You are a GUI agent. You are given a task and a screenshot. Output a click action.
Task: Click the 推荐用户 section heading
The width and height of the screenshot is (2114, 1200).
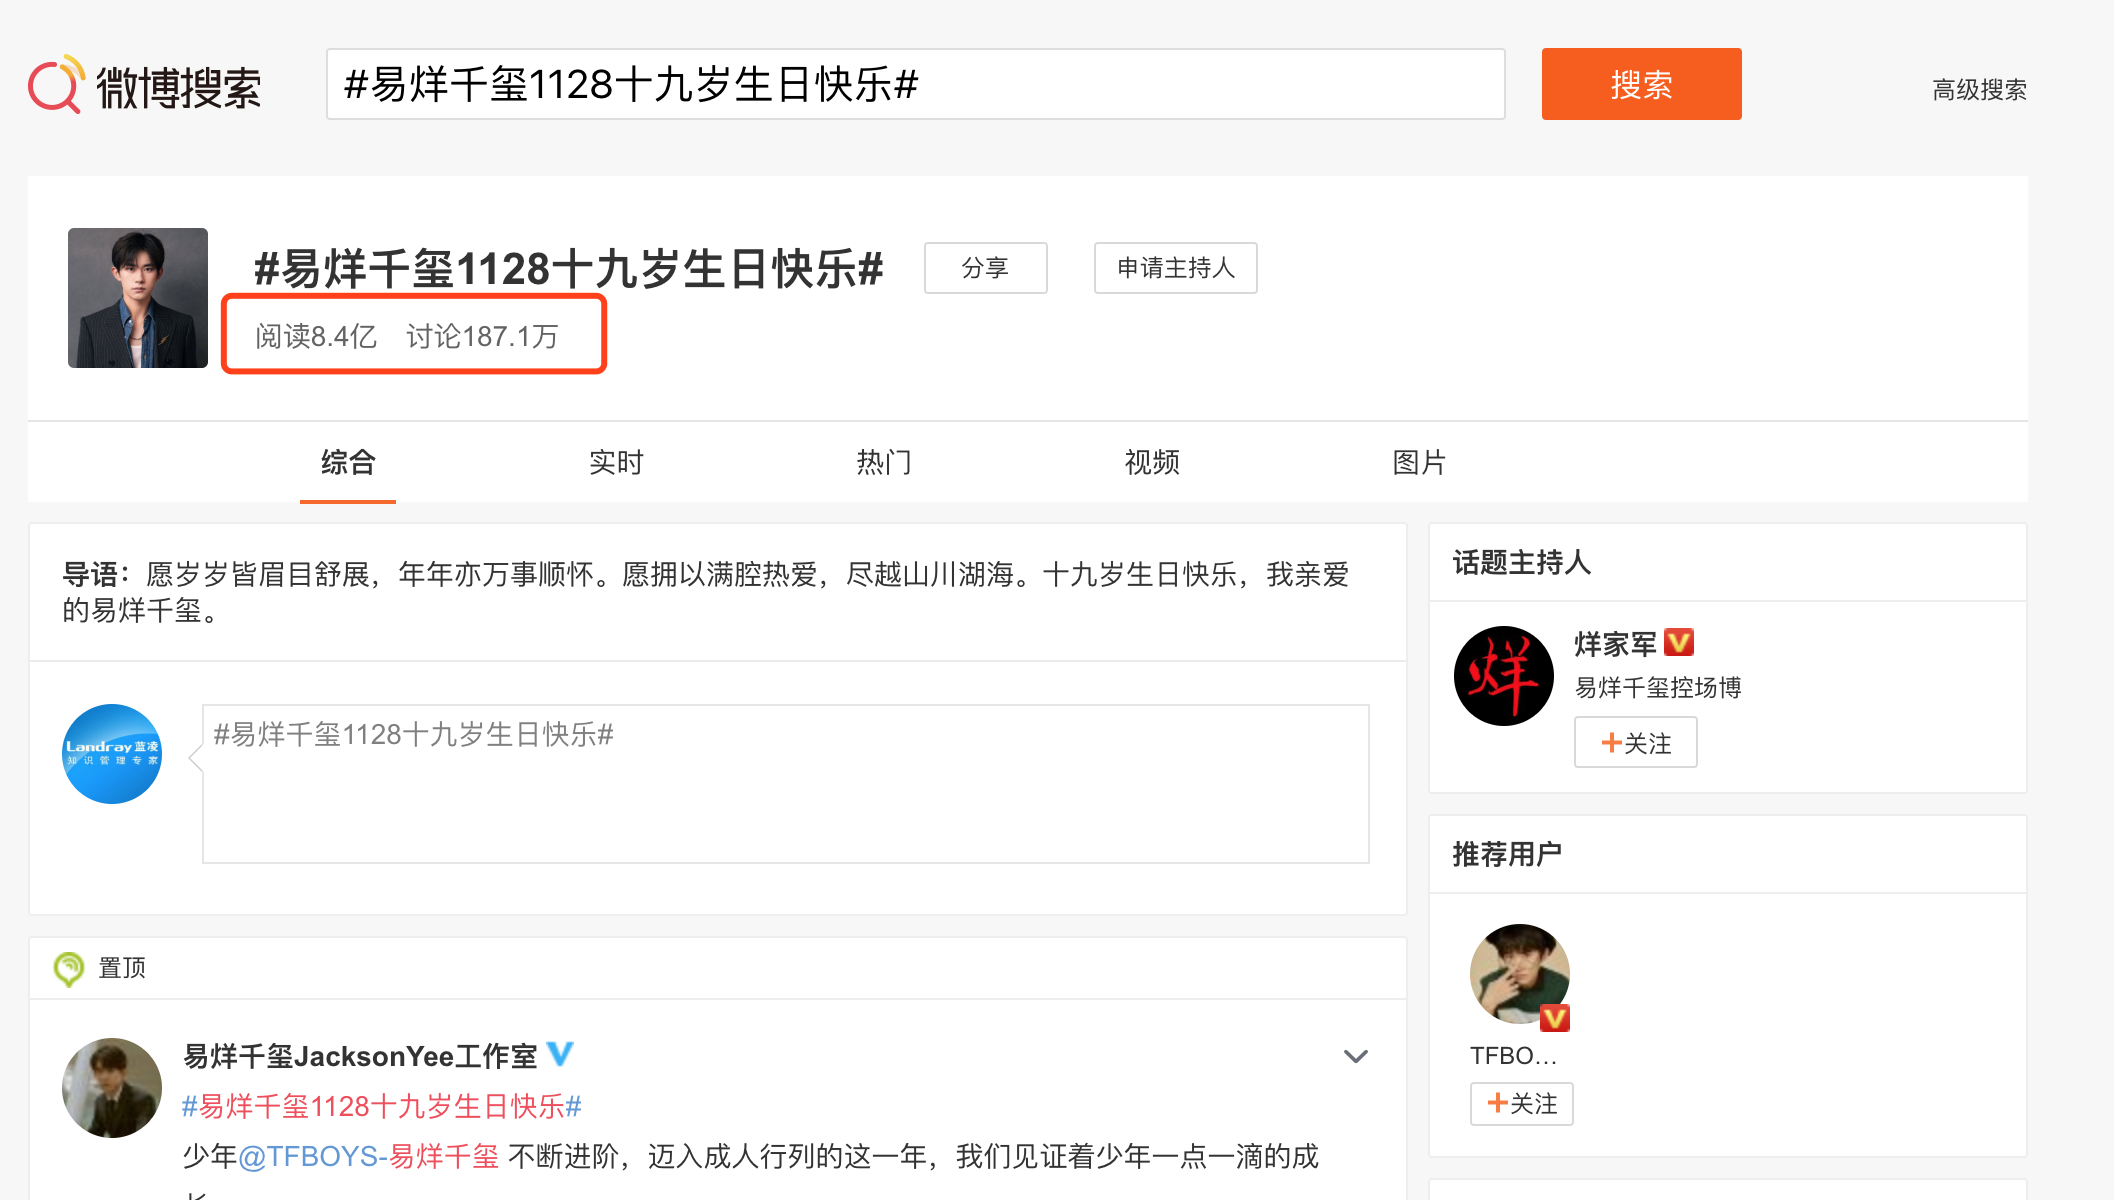pos(1507,855)
